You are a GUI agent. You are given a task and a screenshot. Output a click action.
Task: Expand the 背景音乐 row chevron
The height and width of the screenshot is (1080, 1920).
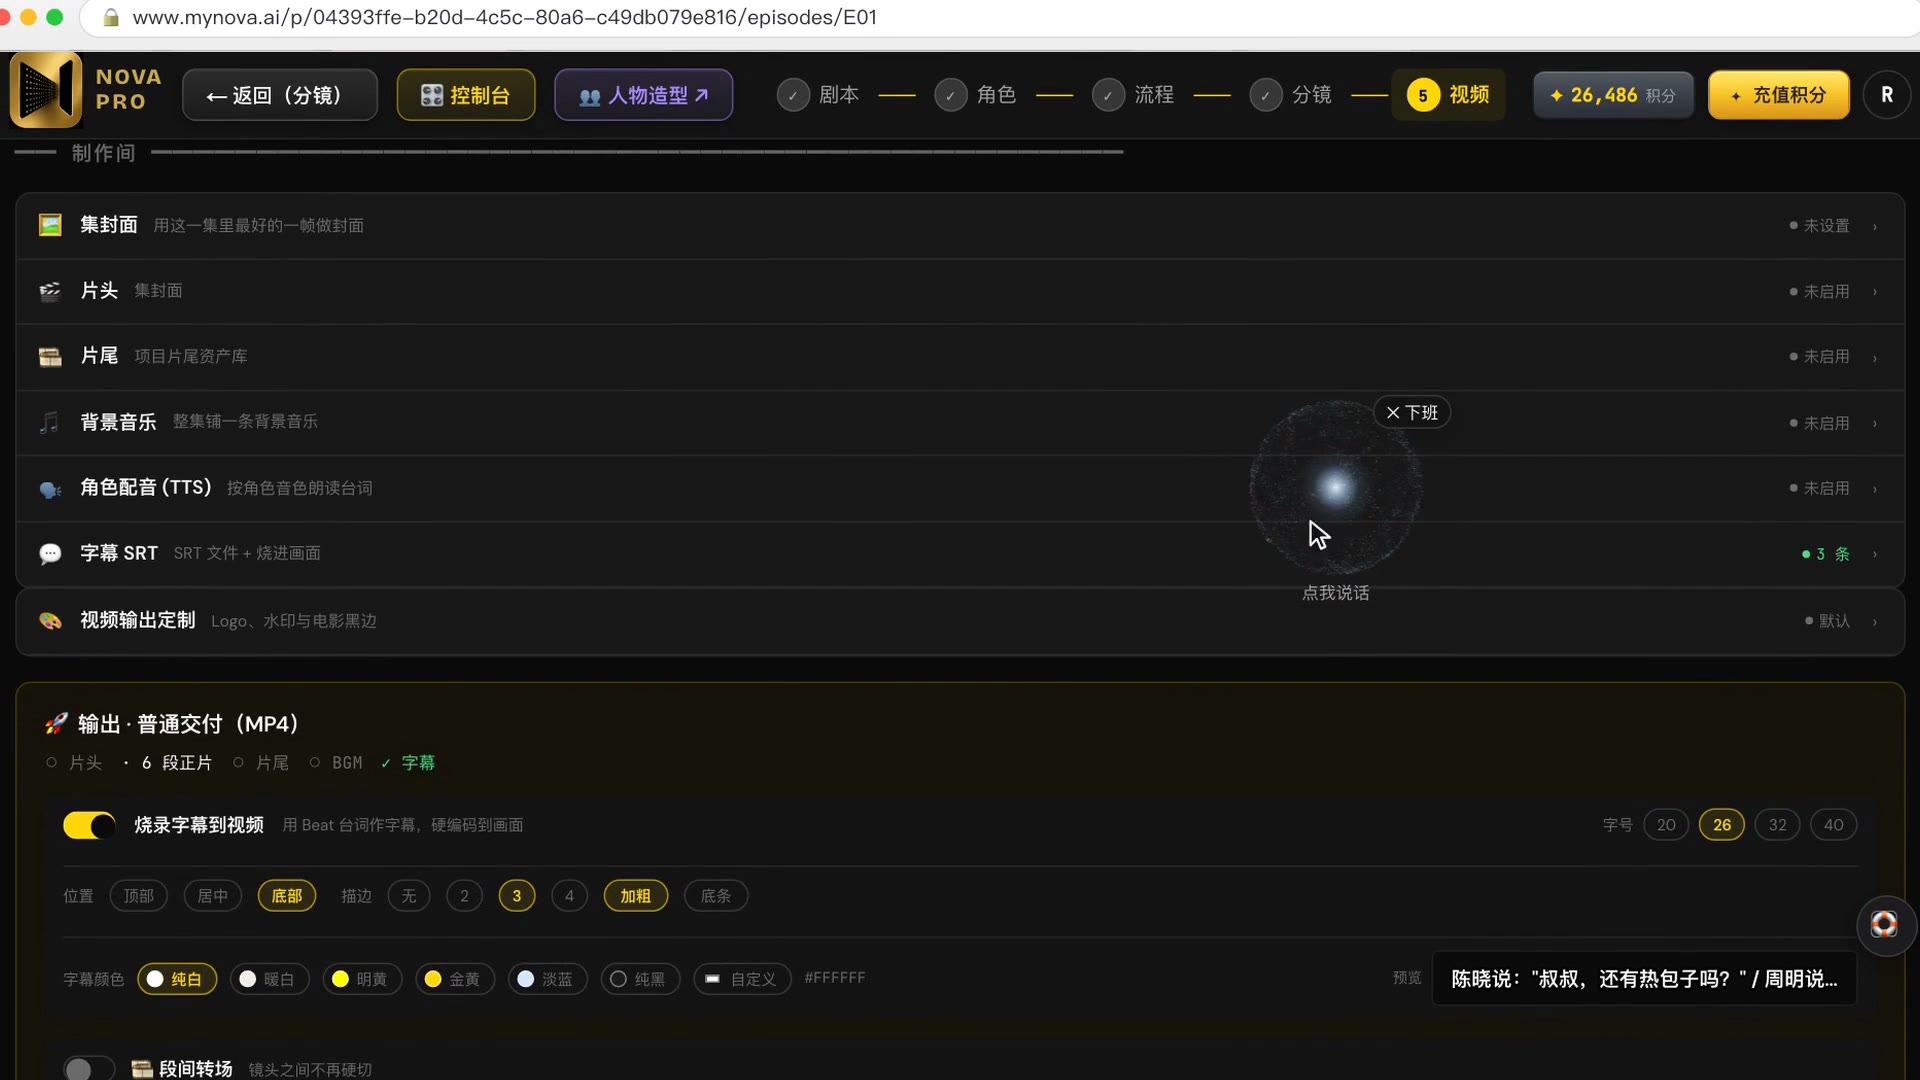(x=1875, y=423)
